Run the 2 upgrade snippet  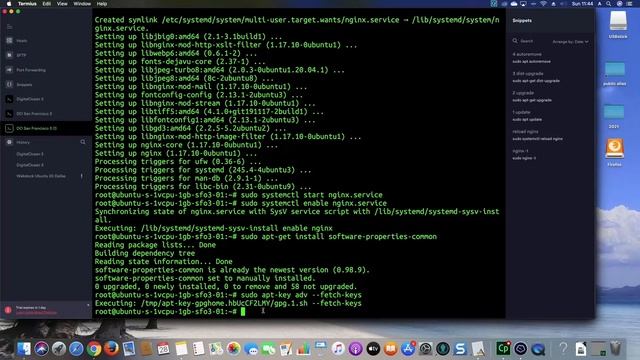pyautogui.click(x=532, y=96)
